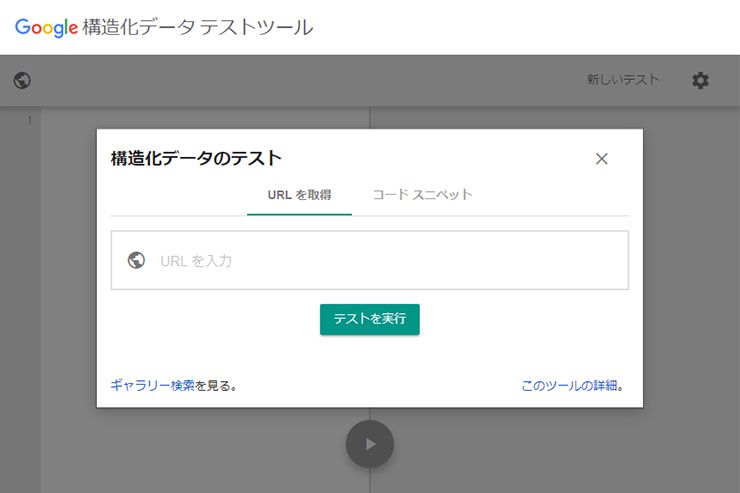Viewport: 740px width, 493px height.
Task: Click the globe icon inside the URL field
Action: [x=136, y=260]
